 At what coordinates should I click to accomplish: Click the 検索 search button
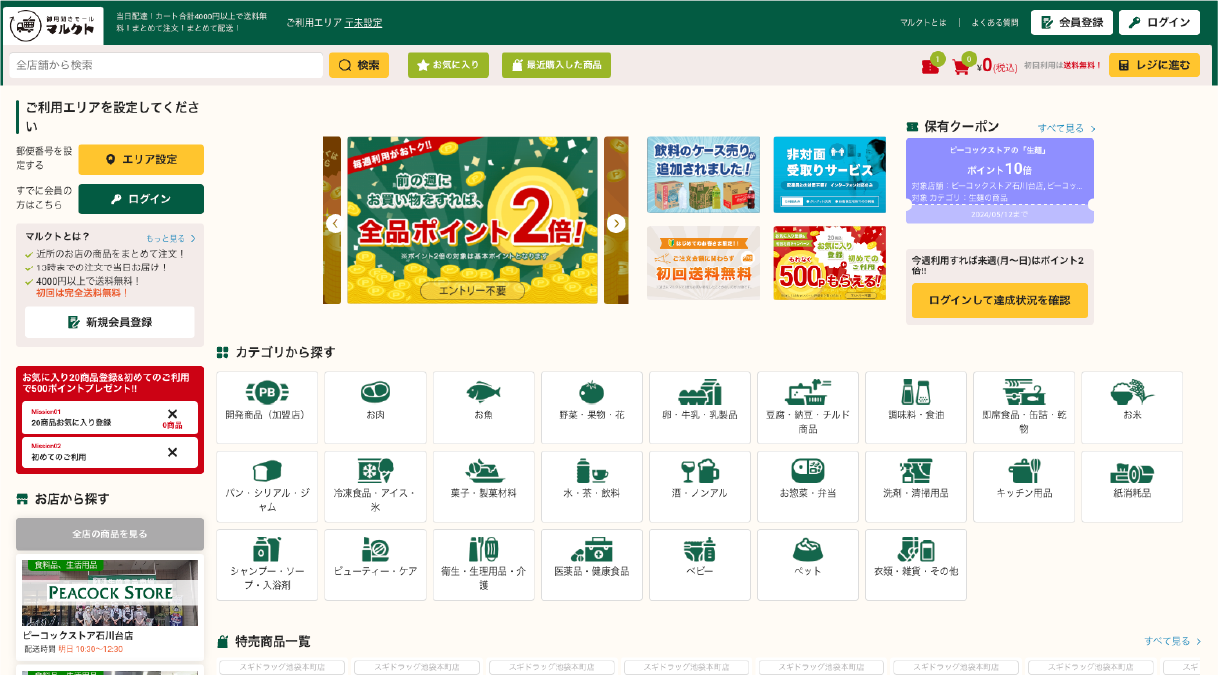359,65
